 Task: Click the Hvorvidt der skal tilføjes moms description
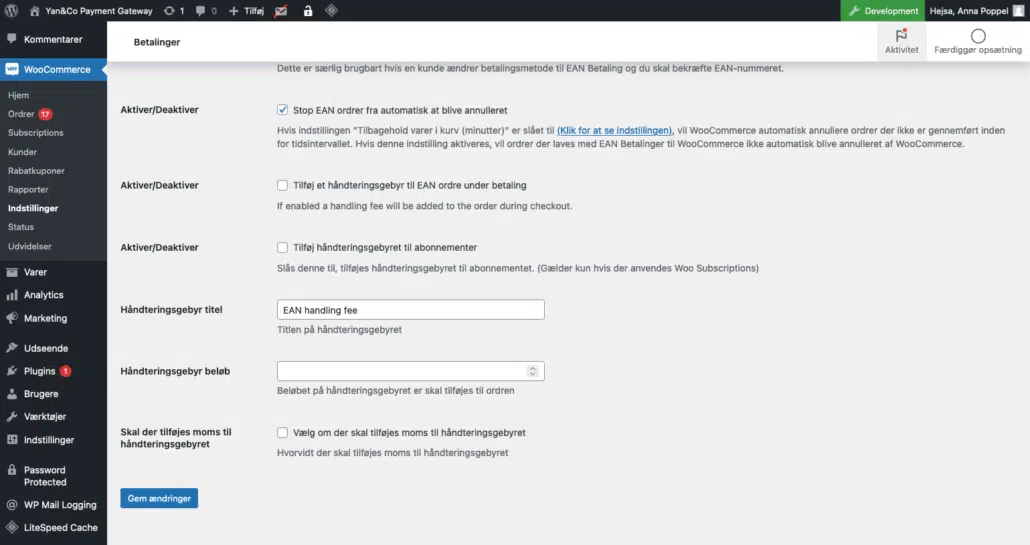pyautogui.click(x=393, y=452)
